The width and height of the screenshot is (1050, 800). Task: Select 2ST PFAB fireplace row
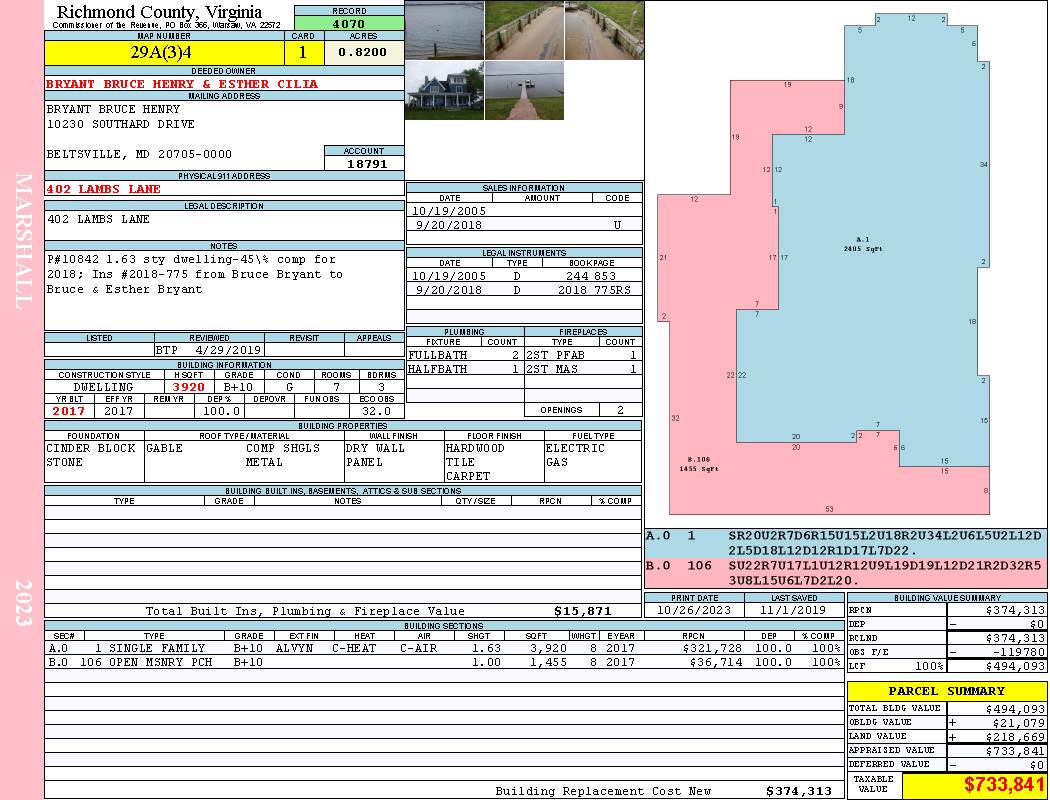pyautogui.click(x=583, y=355)
